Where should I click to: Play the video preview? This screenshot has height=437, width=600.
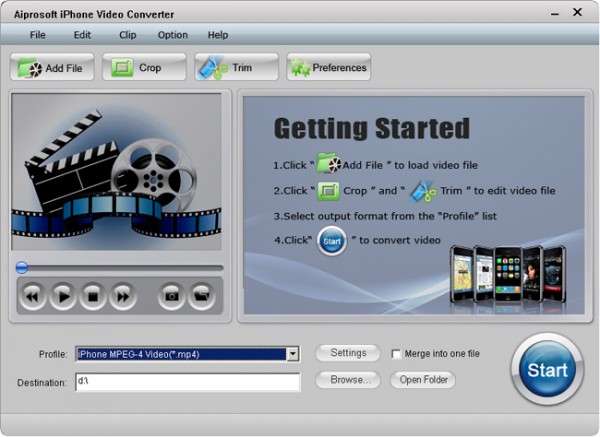coord(63,296)
